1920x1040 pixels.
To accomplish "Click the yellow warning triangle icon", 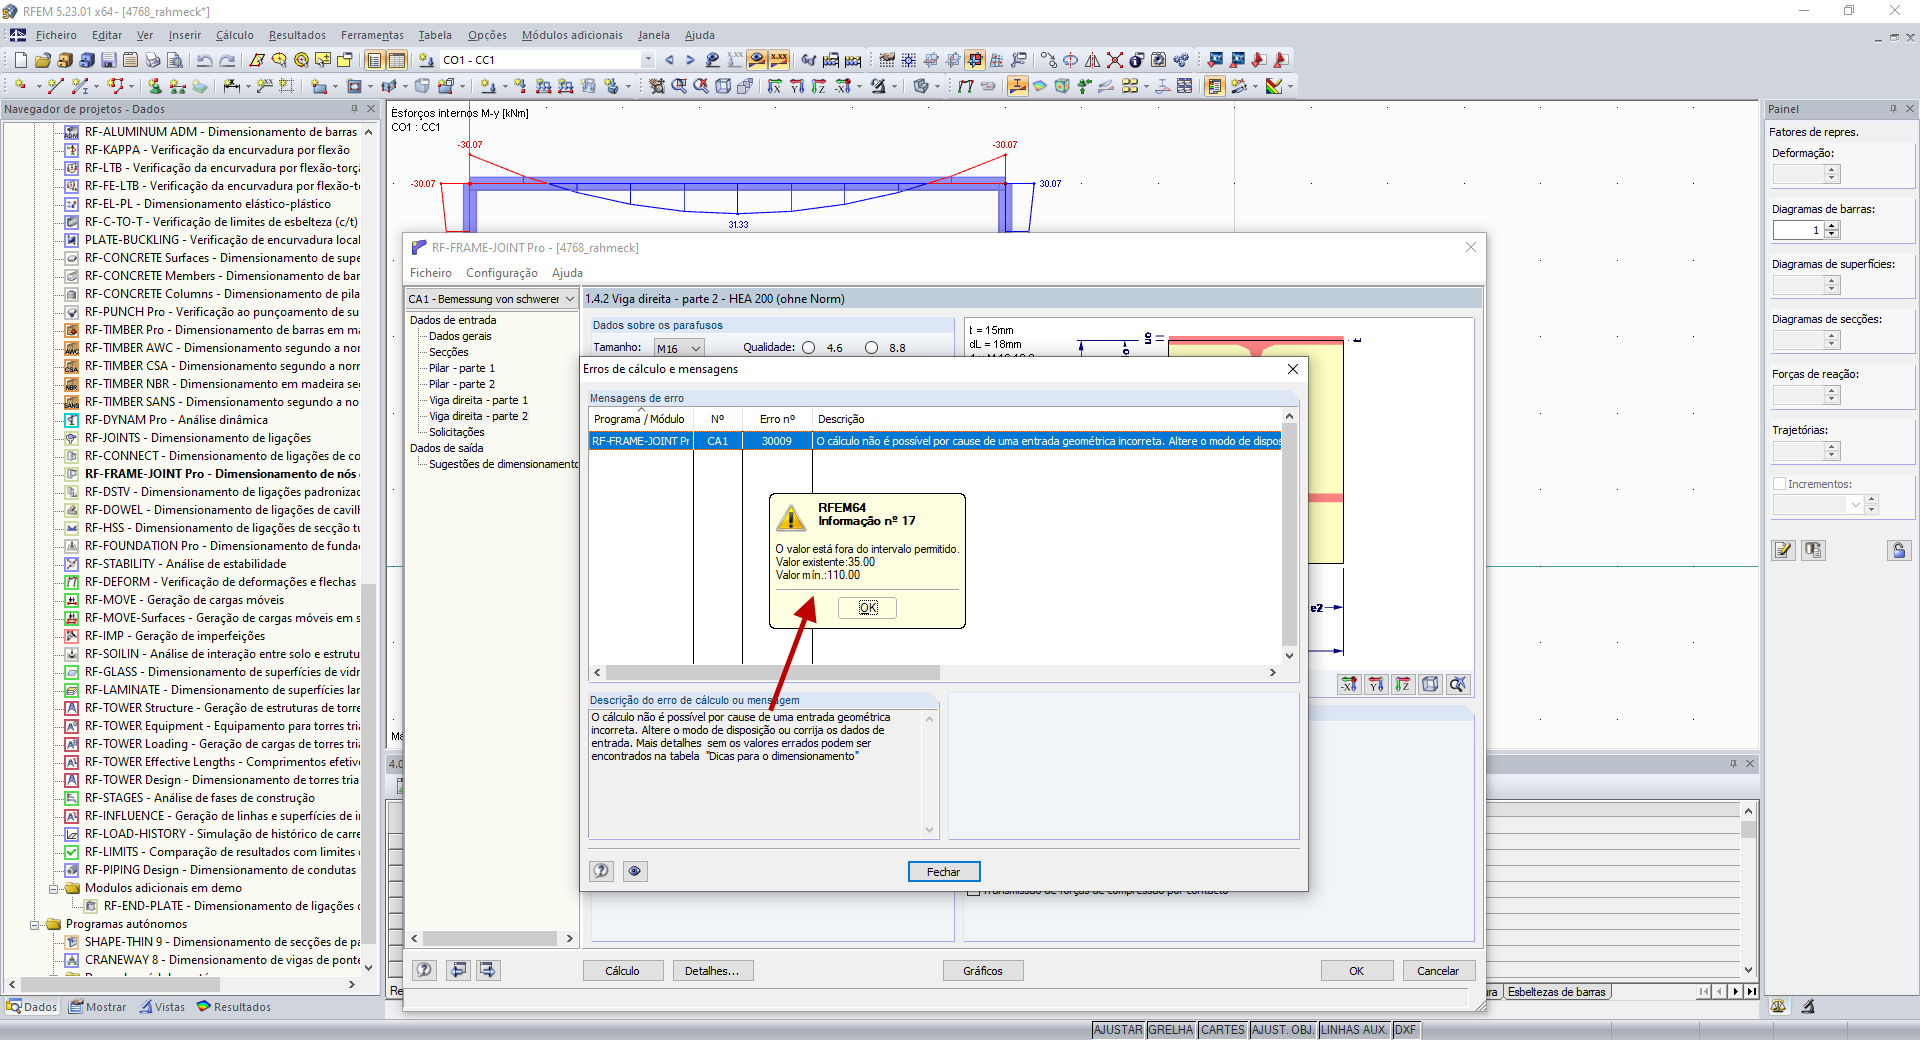I will [791, 517].
